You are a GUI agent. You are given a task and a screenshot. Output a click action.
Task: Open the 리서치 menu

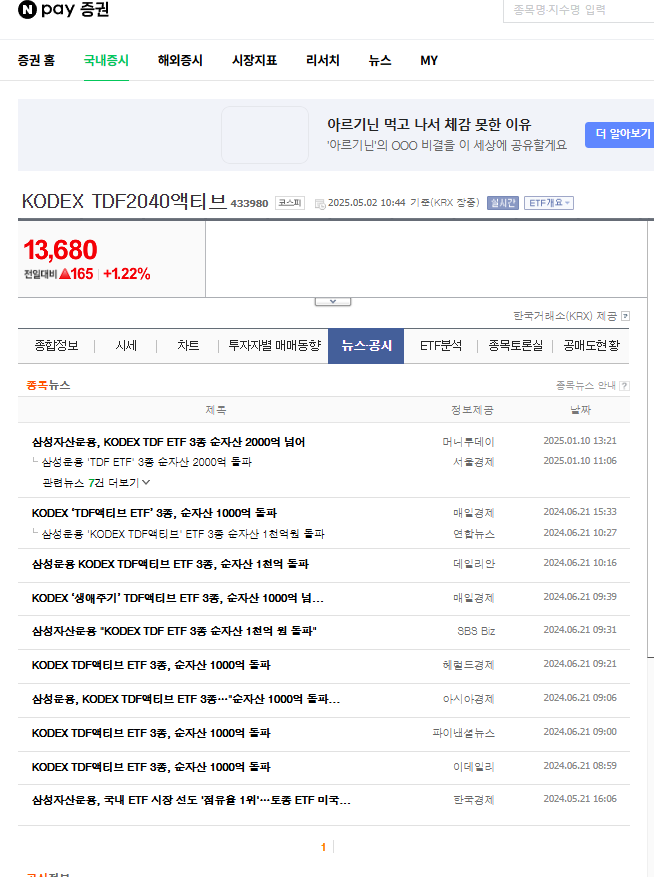tap(323, 60)
